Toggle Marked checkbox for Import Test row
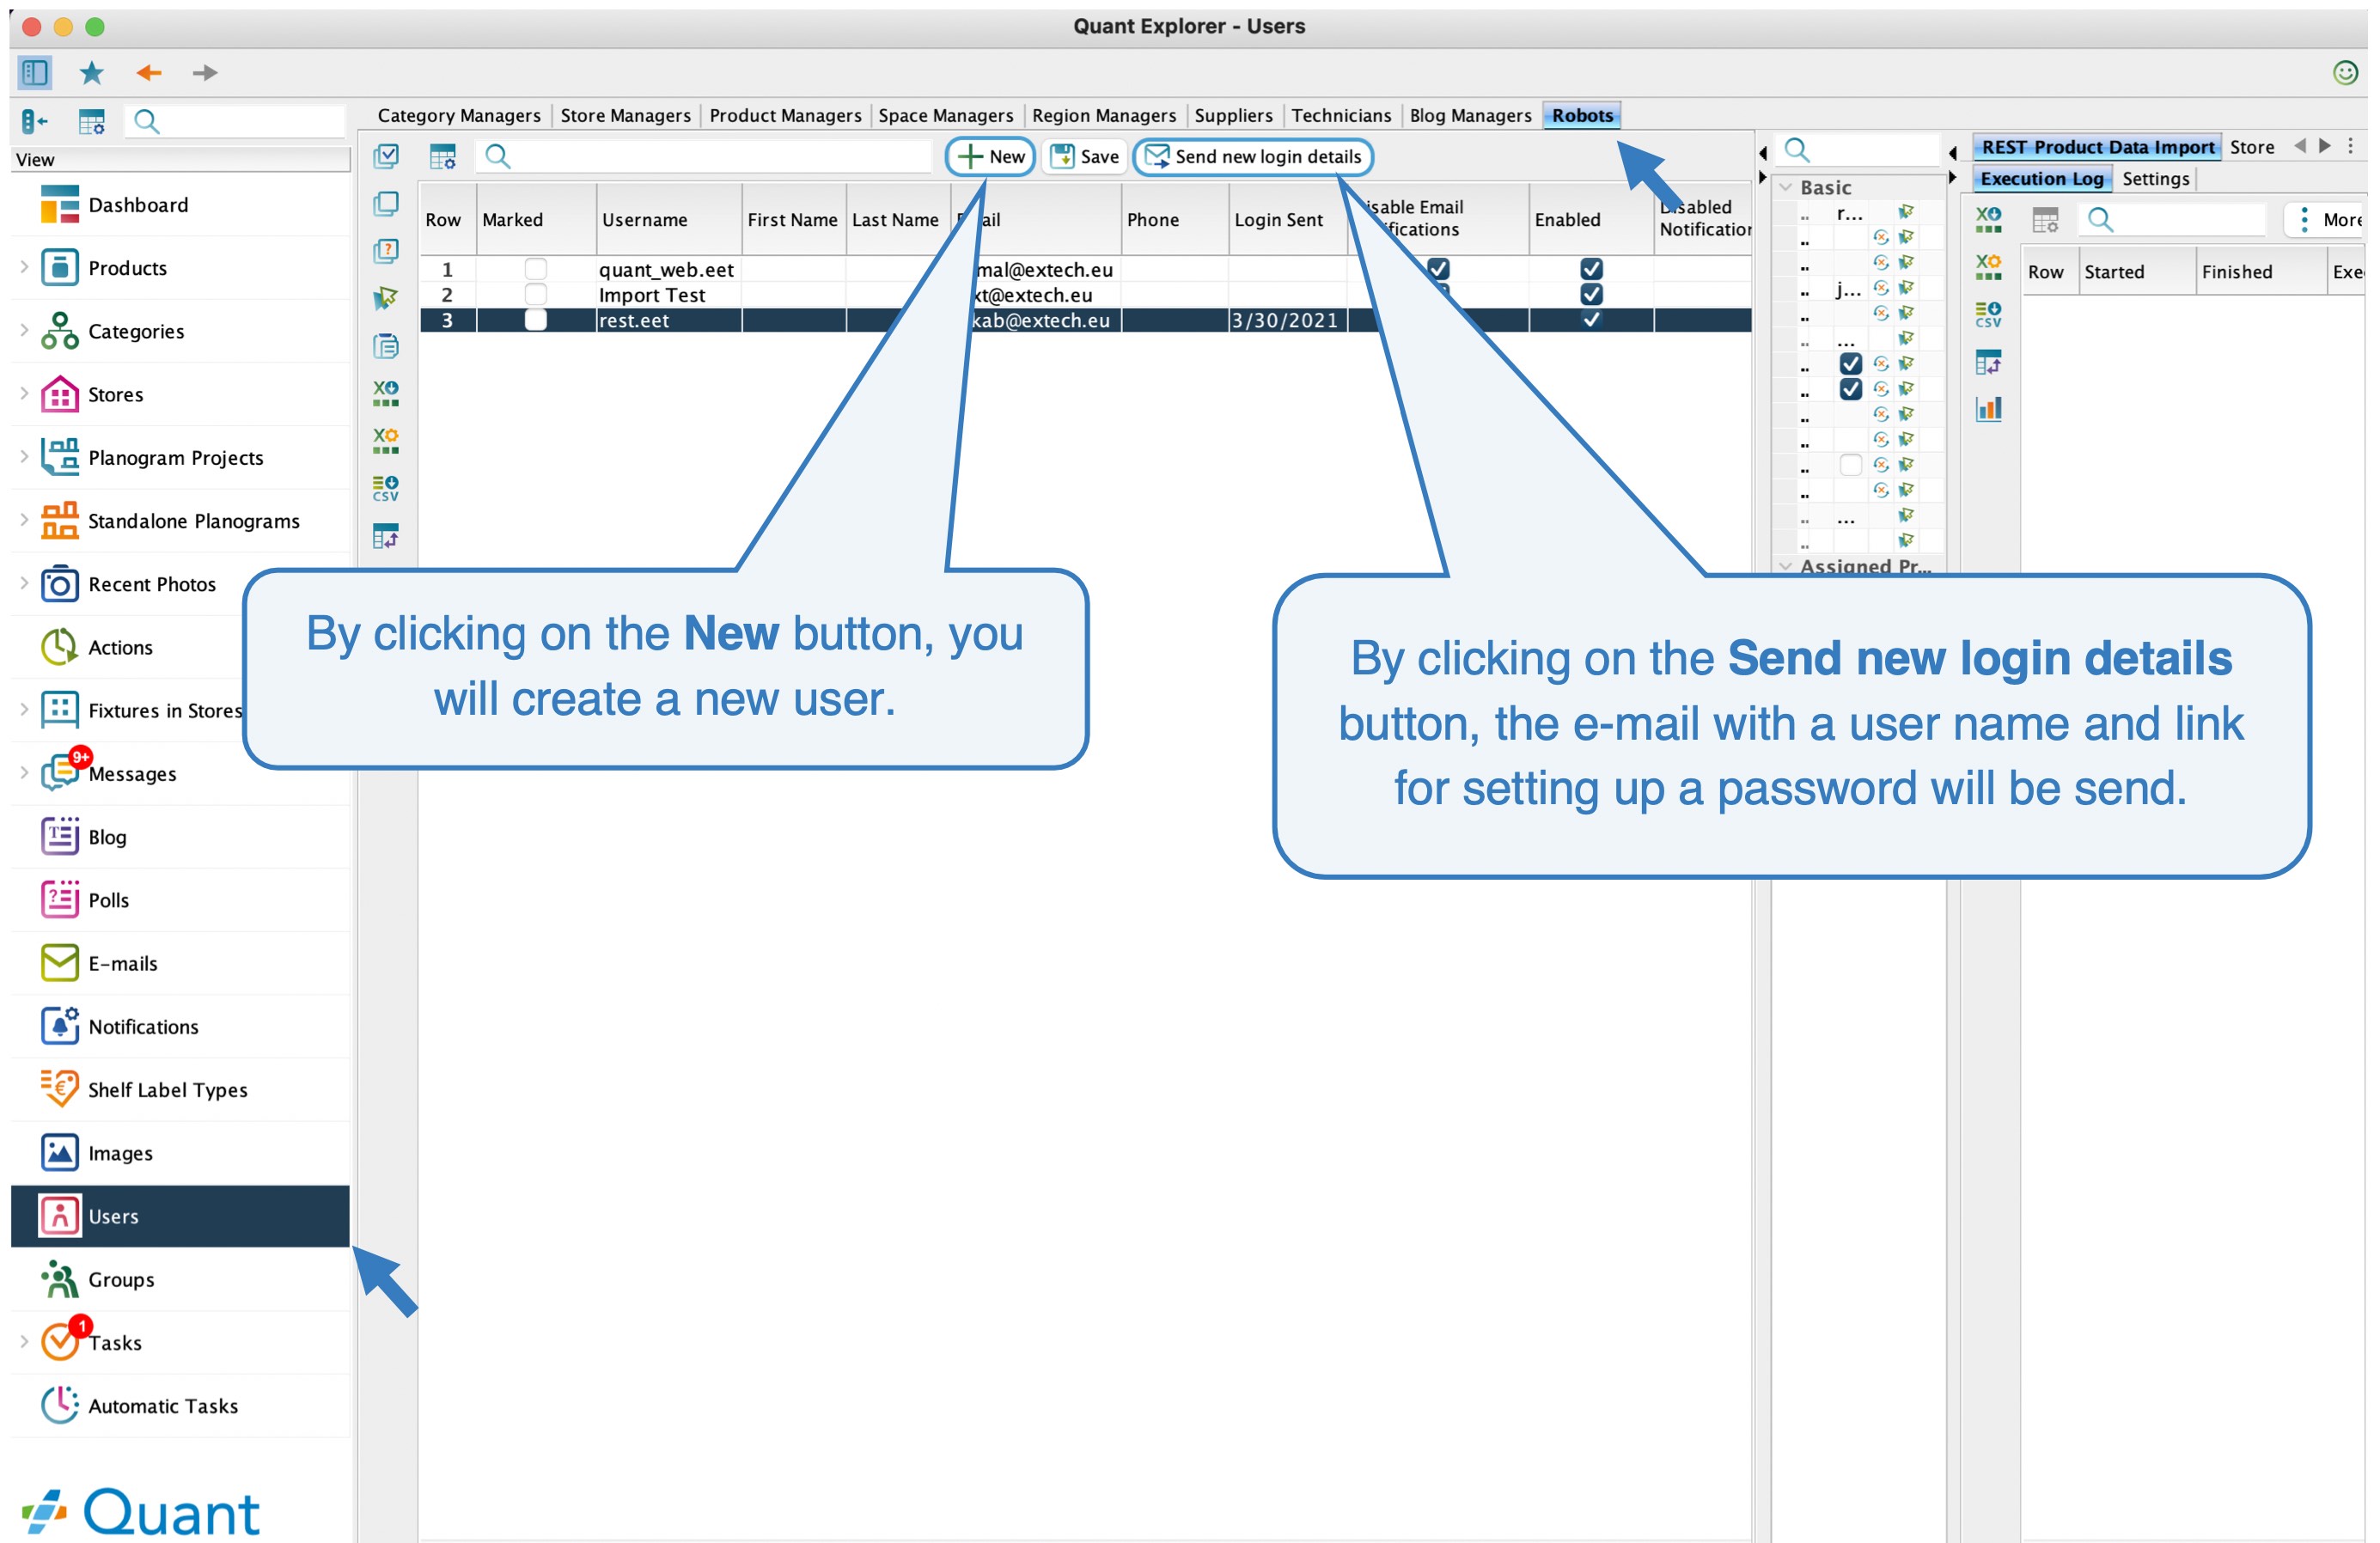The image size is (2380, 1543). pos(536,294)
